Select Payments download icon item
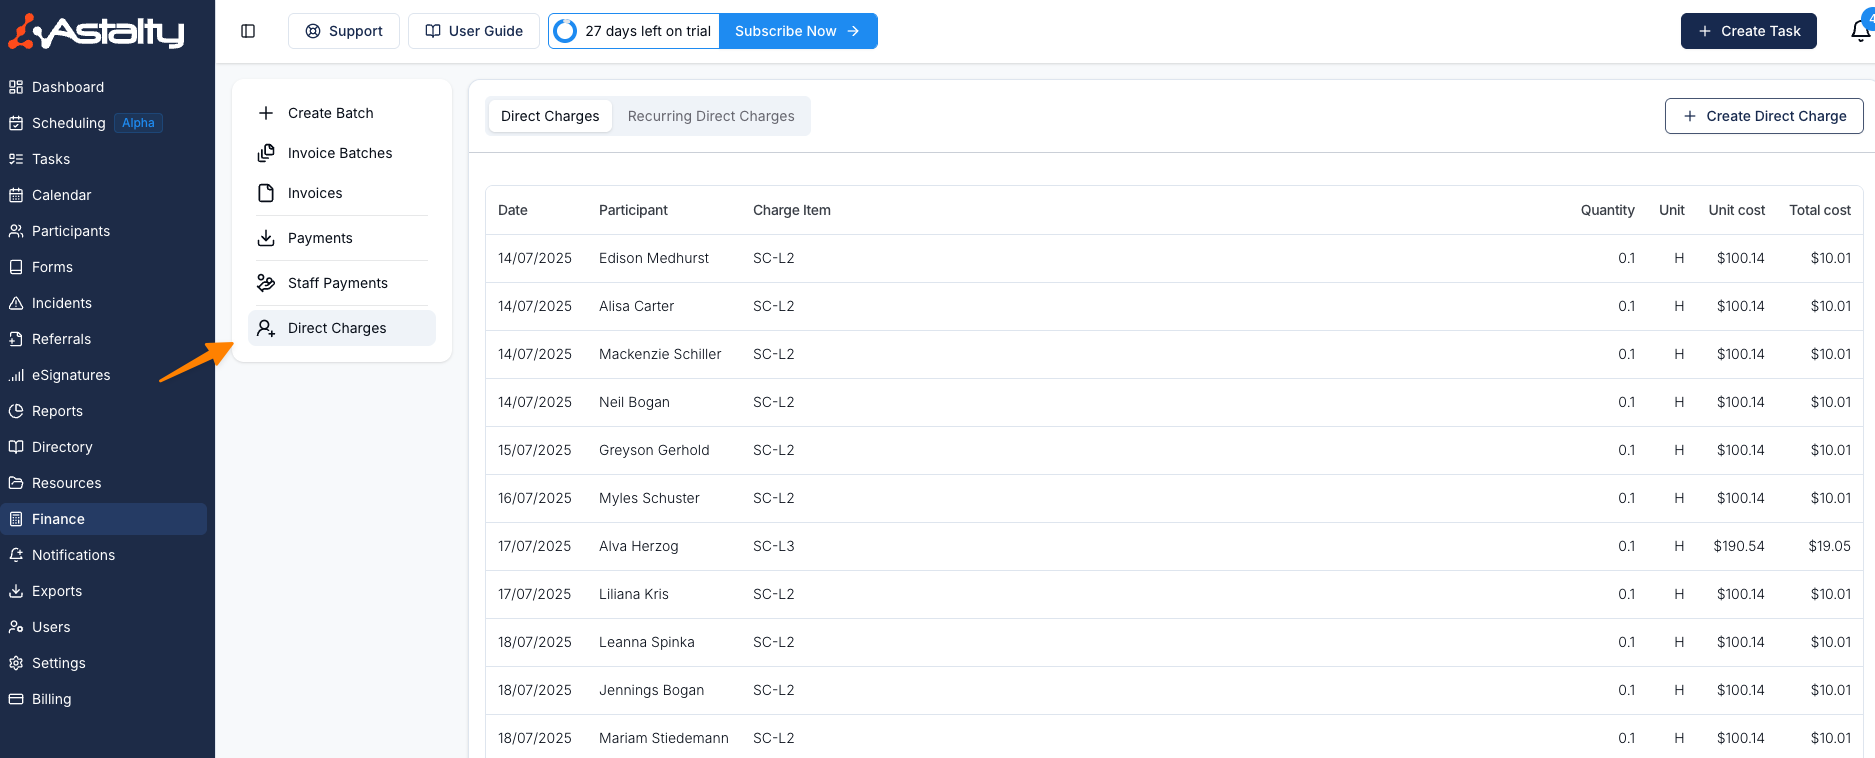 pyautogui.click(x=266, y=238)
